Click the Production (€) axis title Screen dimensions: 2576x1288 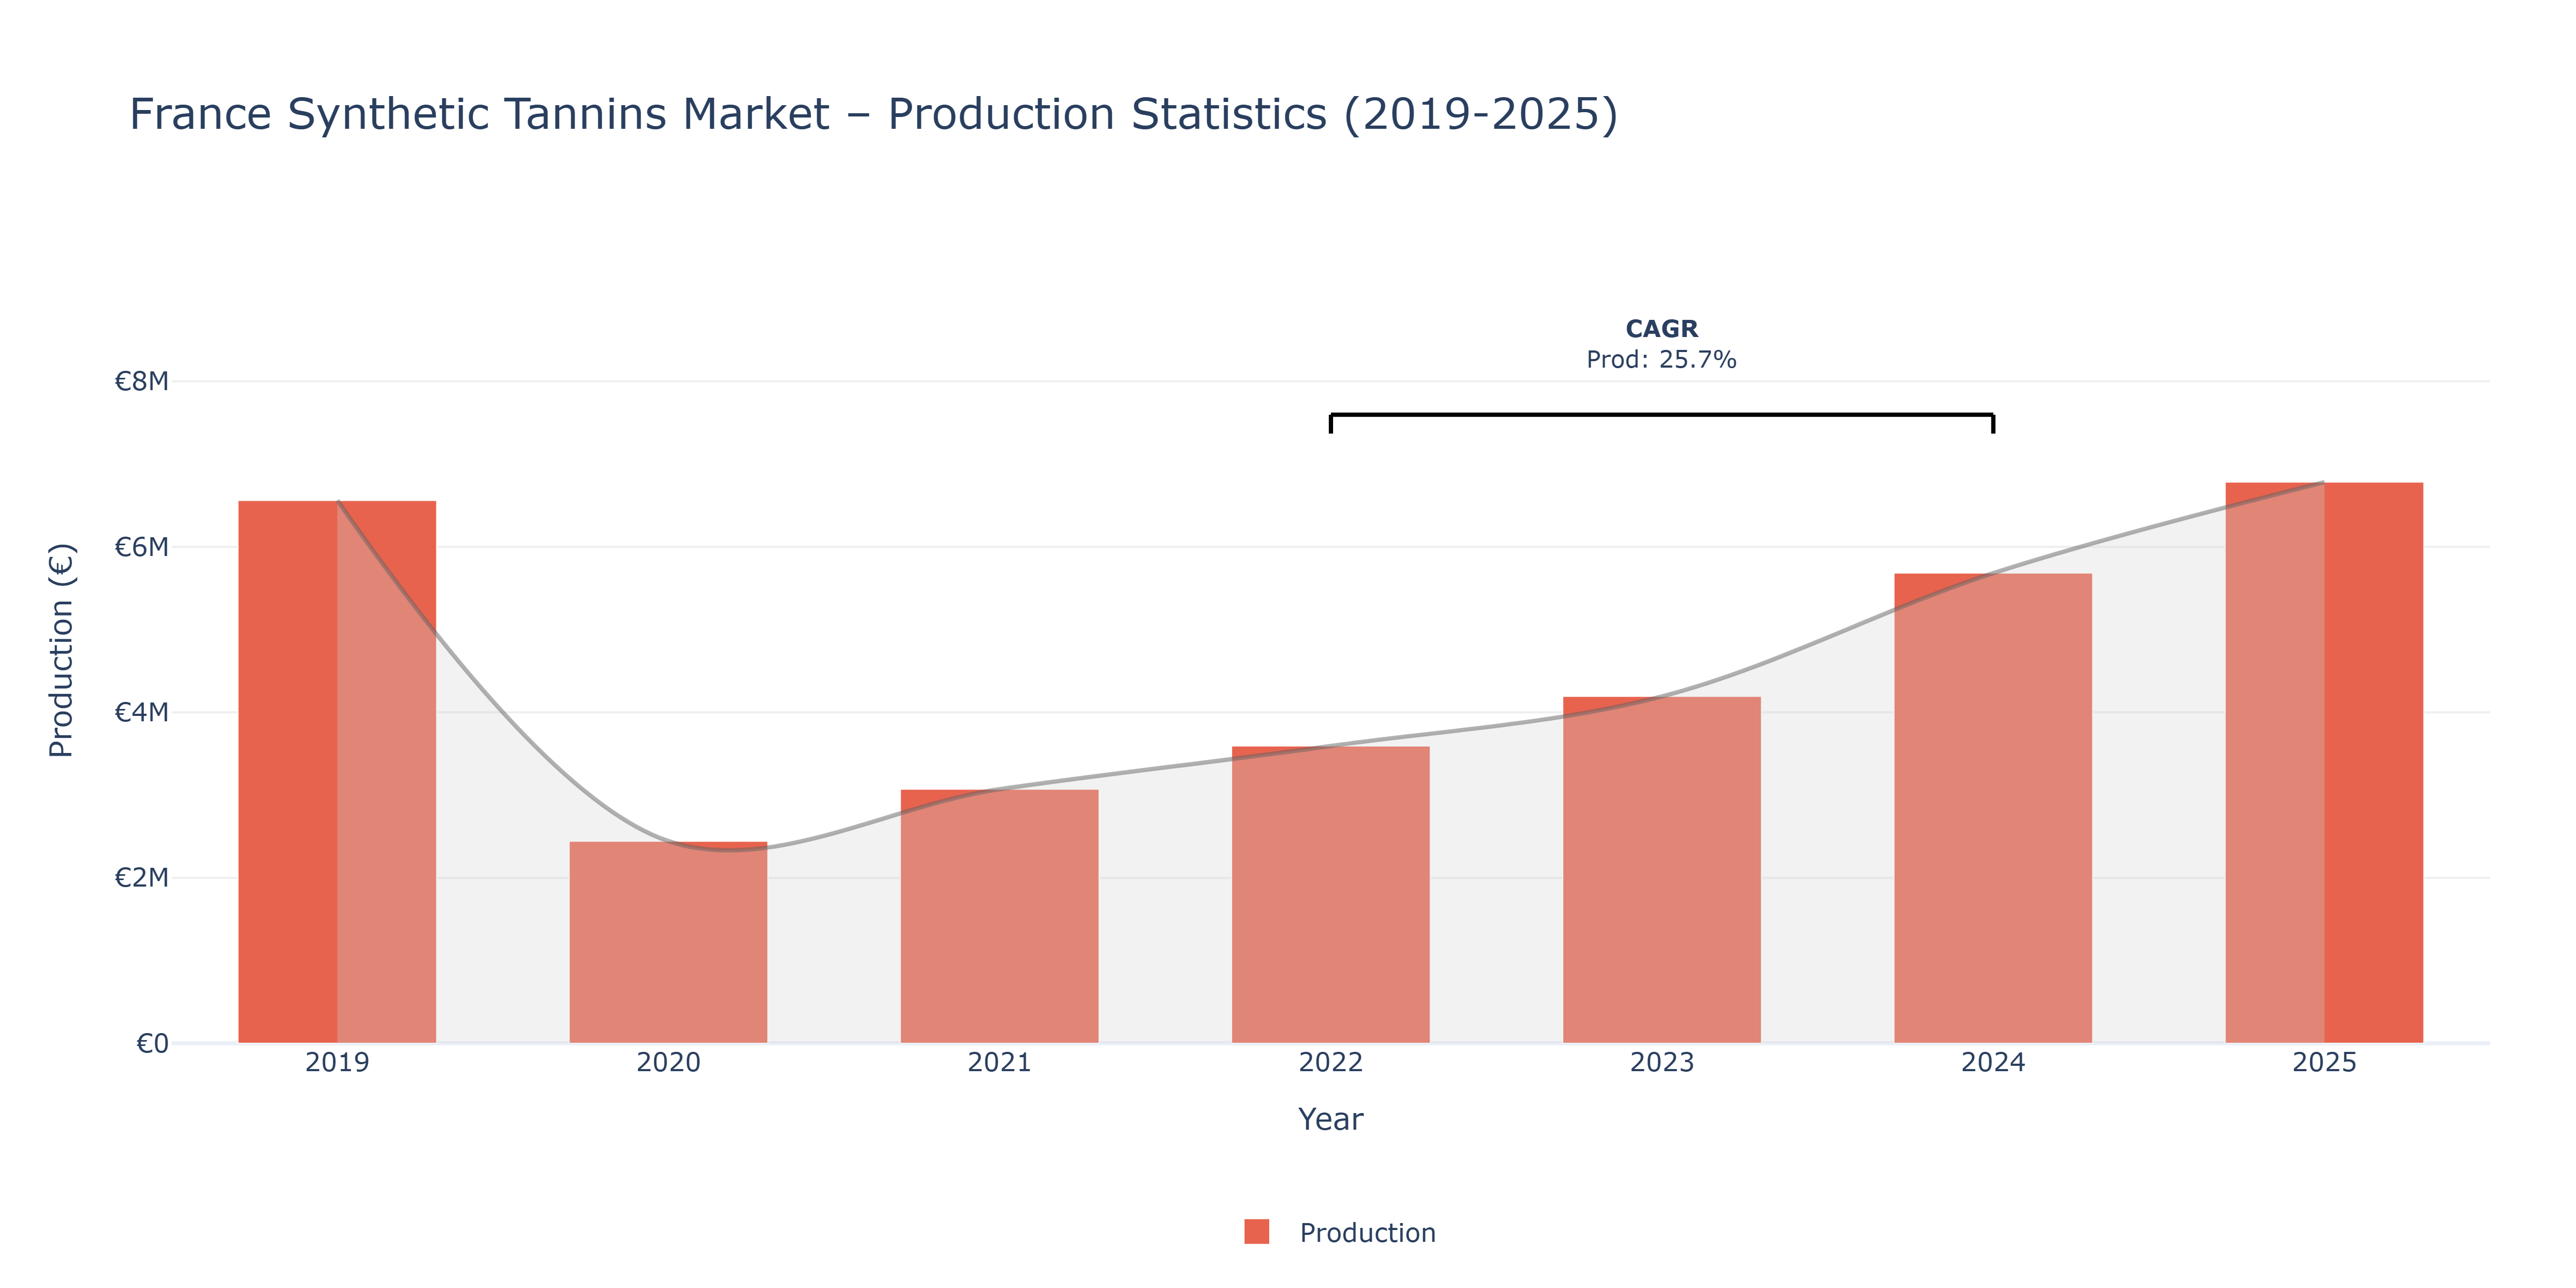tap(61, 650)
